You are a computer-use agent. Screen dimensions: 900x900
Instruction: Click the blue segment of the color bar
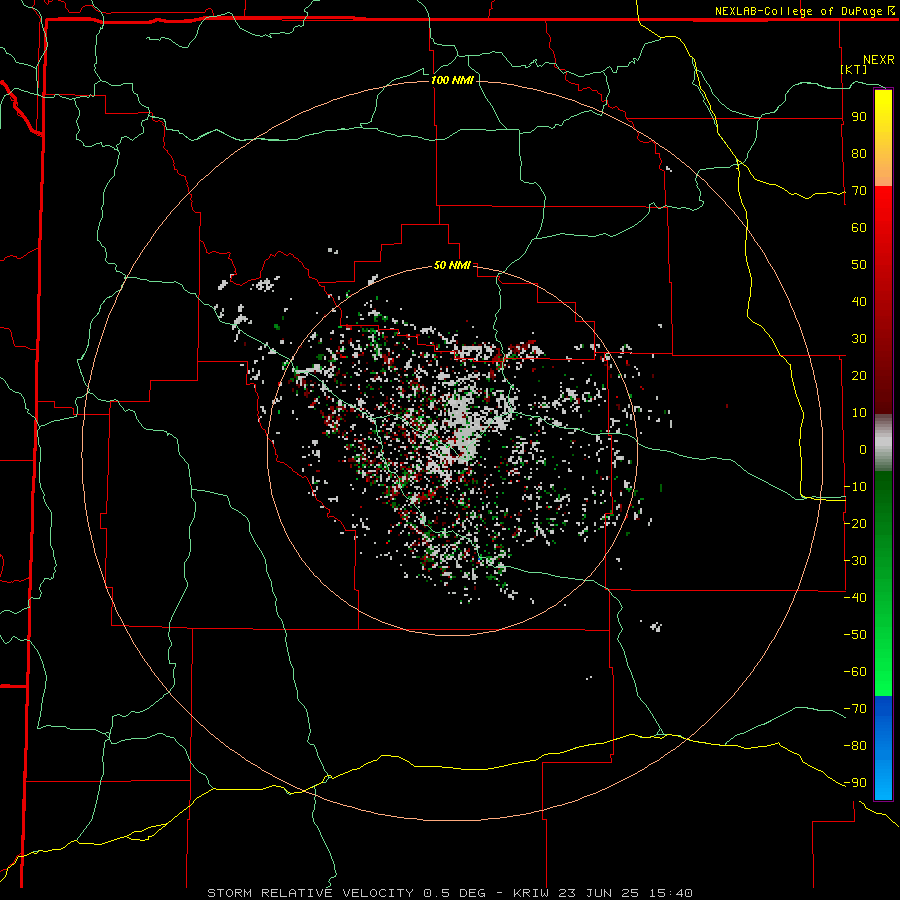pos(883,747)
